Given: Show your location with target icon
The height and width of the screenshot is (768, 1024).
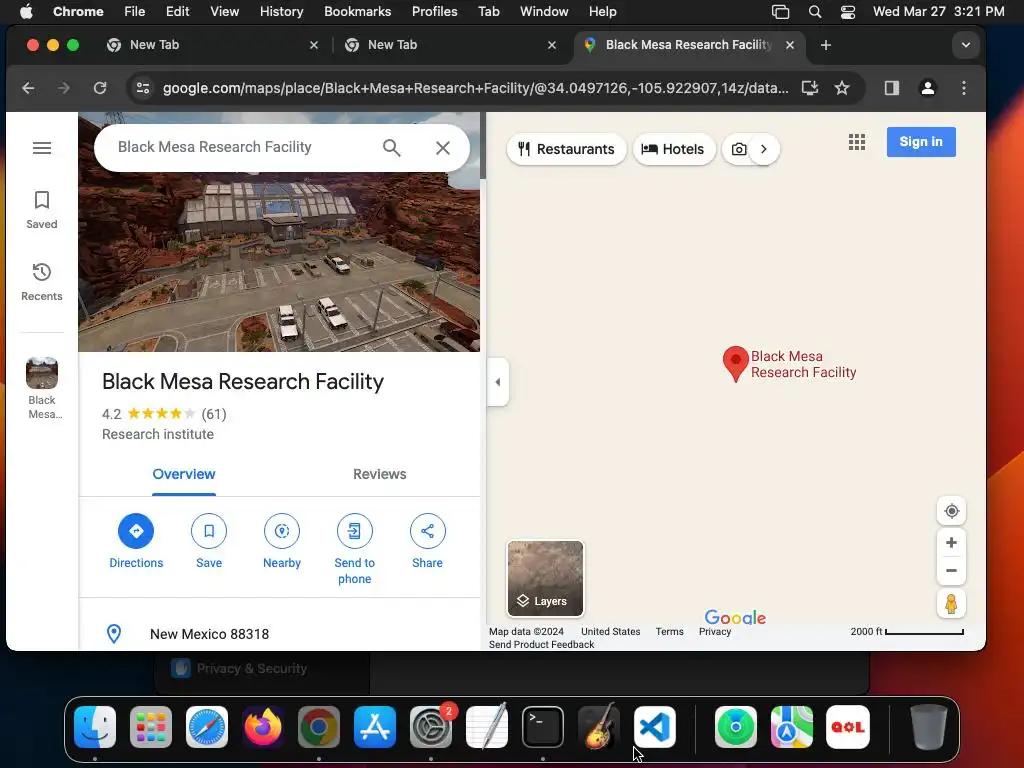Looking at the screenshot, I should click(x=952, y=511).
